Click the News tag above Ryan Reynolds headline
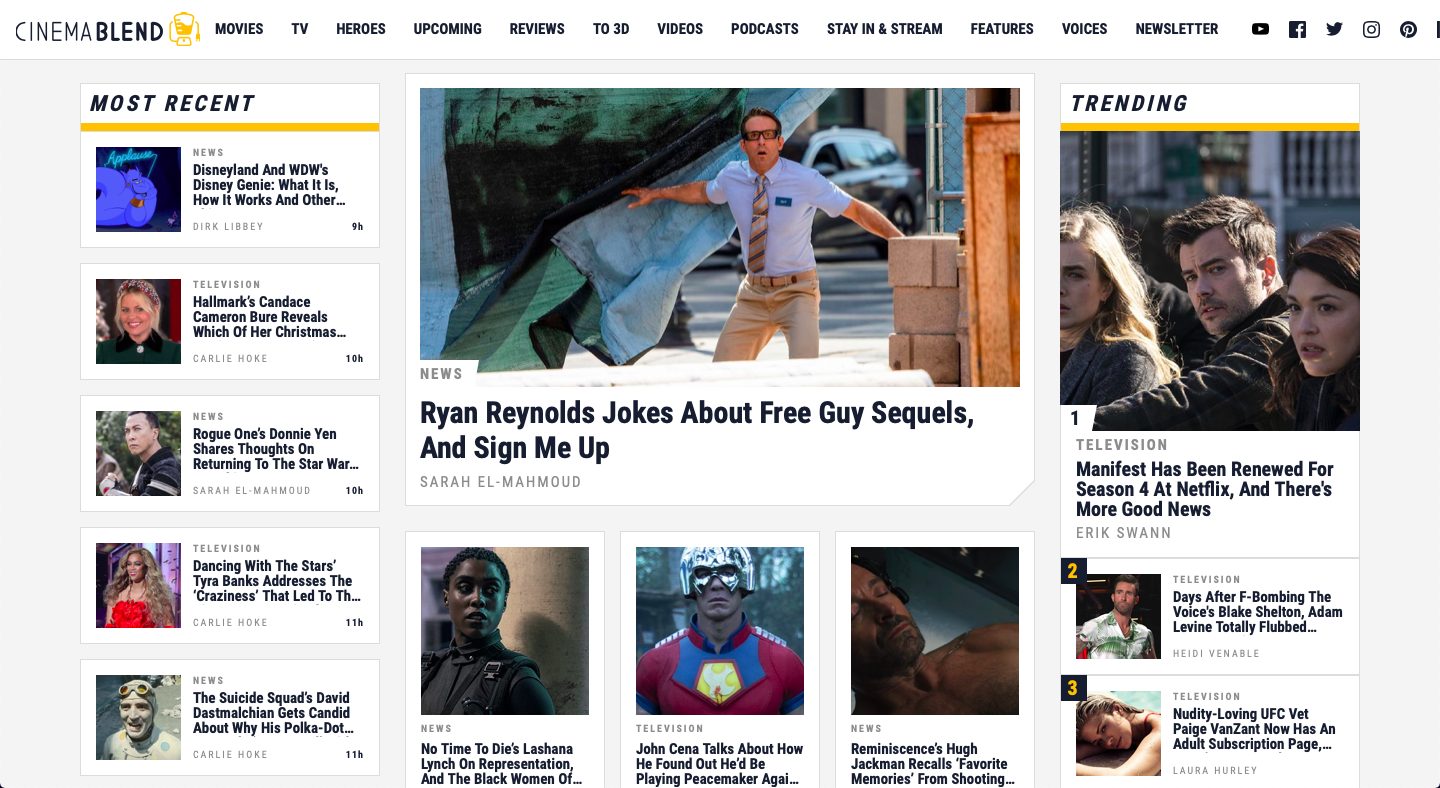1440x788 pixels. (441, 374)
